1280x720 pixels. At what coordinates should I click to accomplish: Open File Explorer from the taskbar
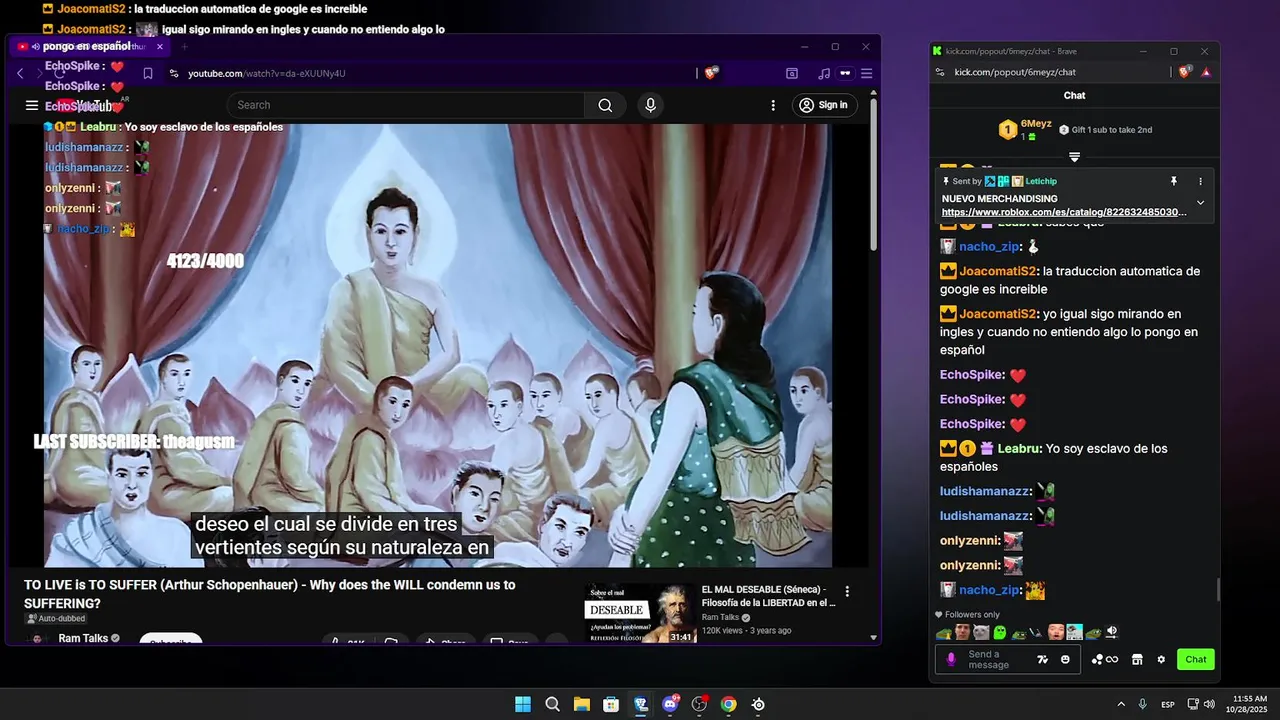(x=581, y=704)
